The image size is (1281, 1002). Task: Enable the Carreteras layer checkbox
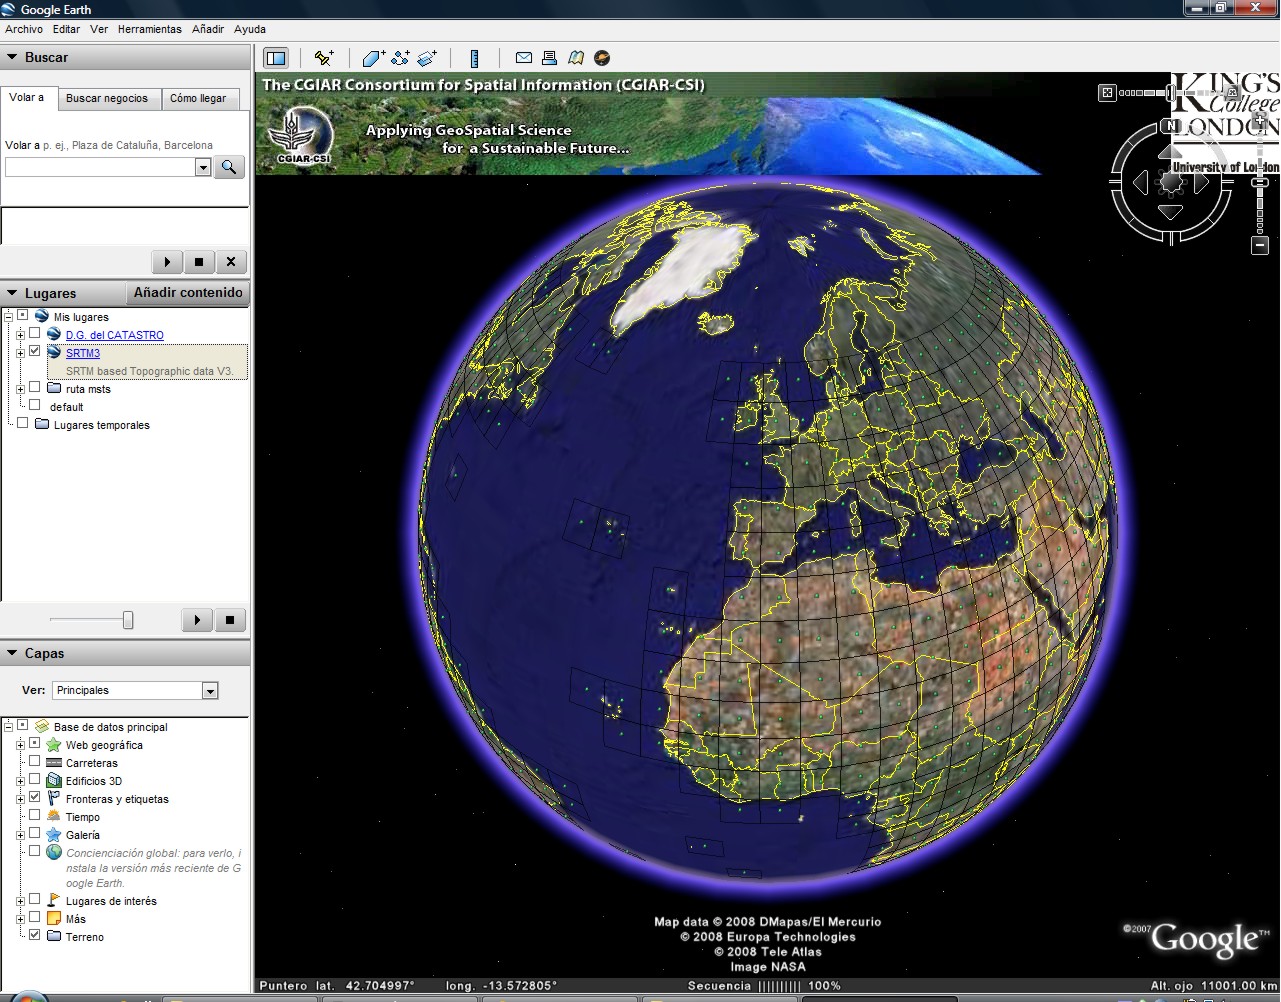pyautogui.click(x=35, y=762)
